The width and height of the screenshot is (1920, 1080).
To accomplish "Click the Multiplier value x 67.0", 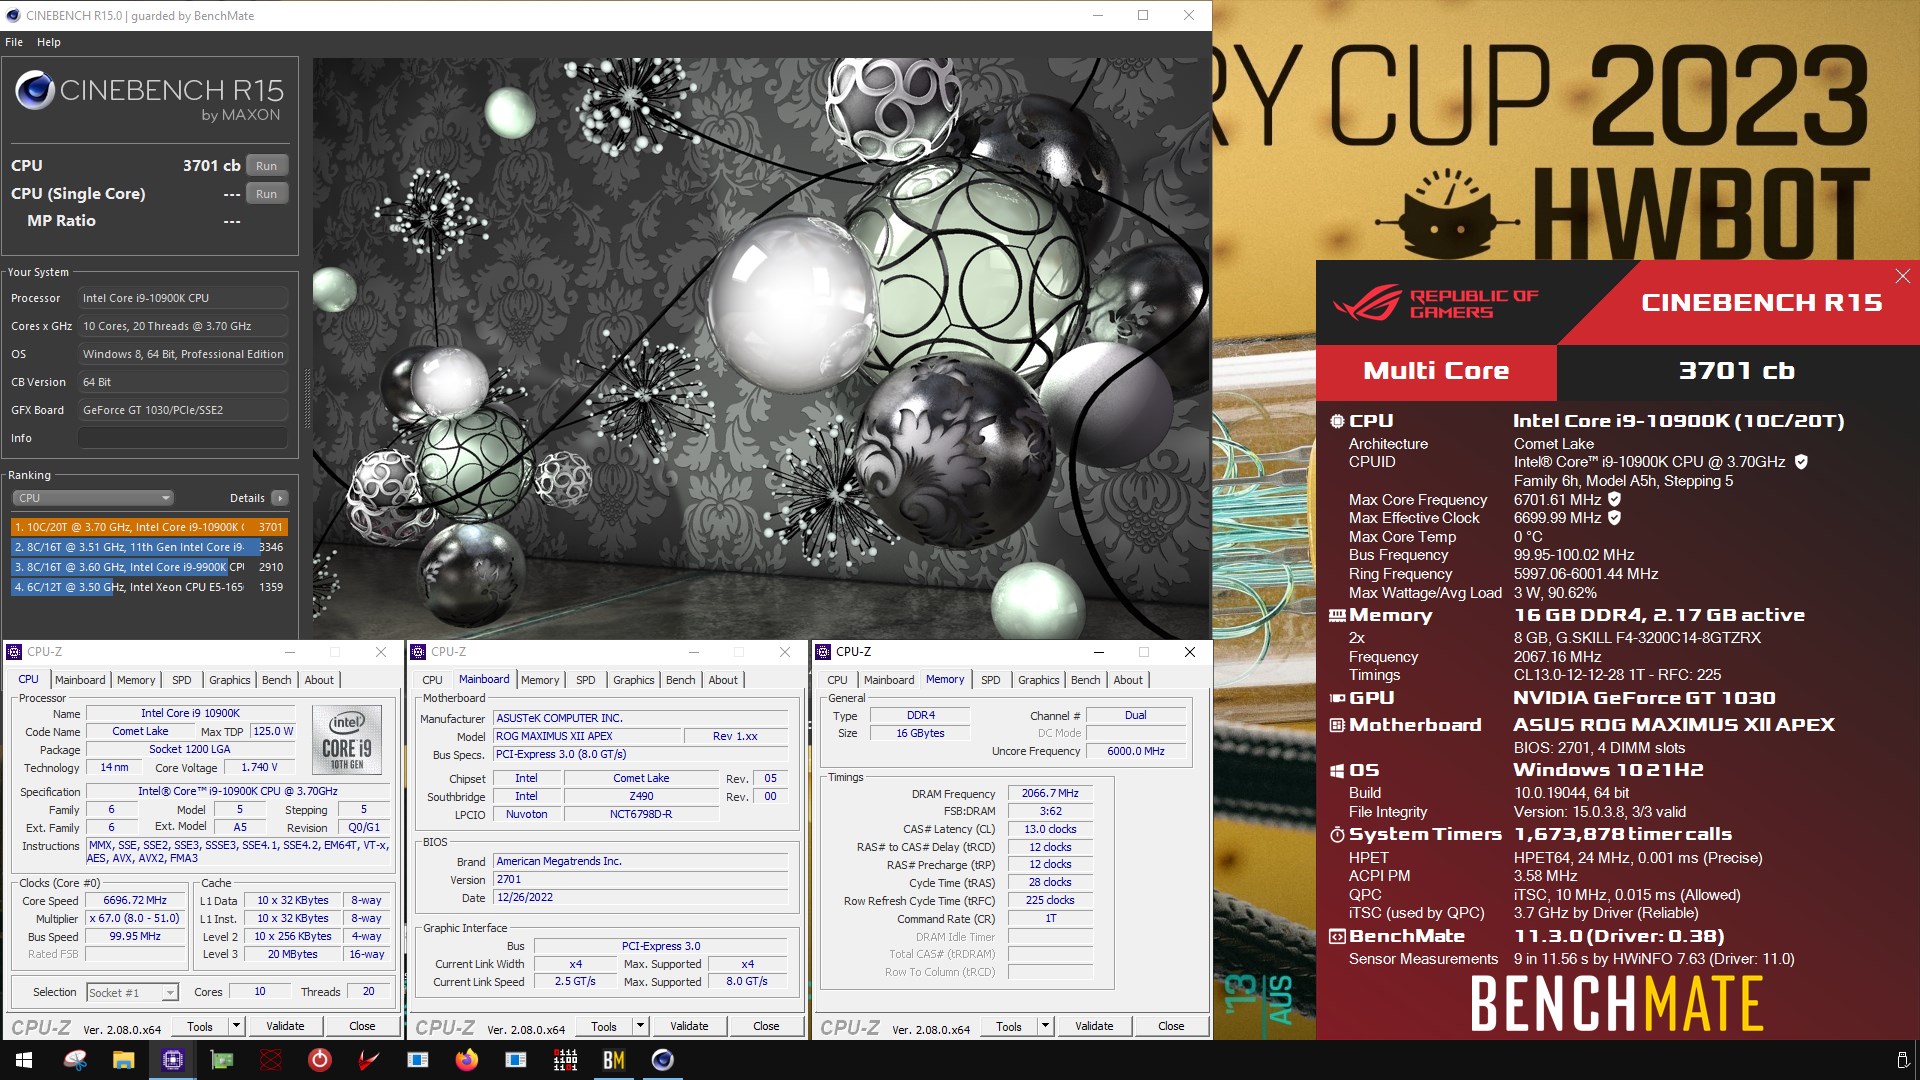I will 135,918.
